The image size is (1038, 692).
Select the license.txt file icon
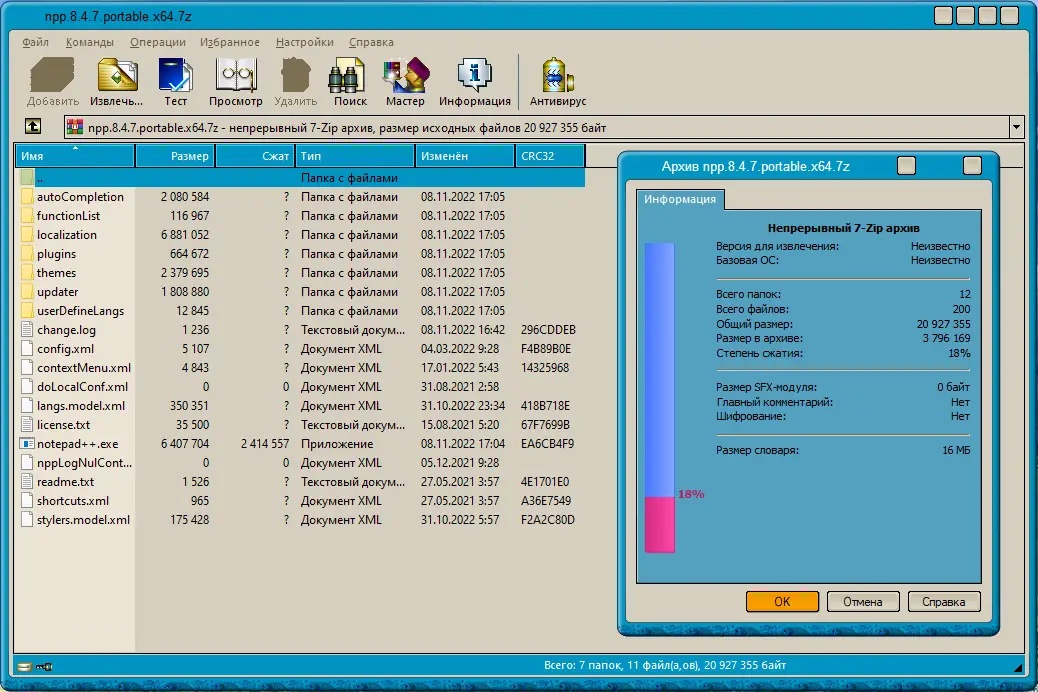tap(26, 424)
